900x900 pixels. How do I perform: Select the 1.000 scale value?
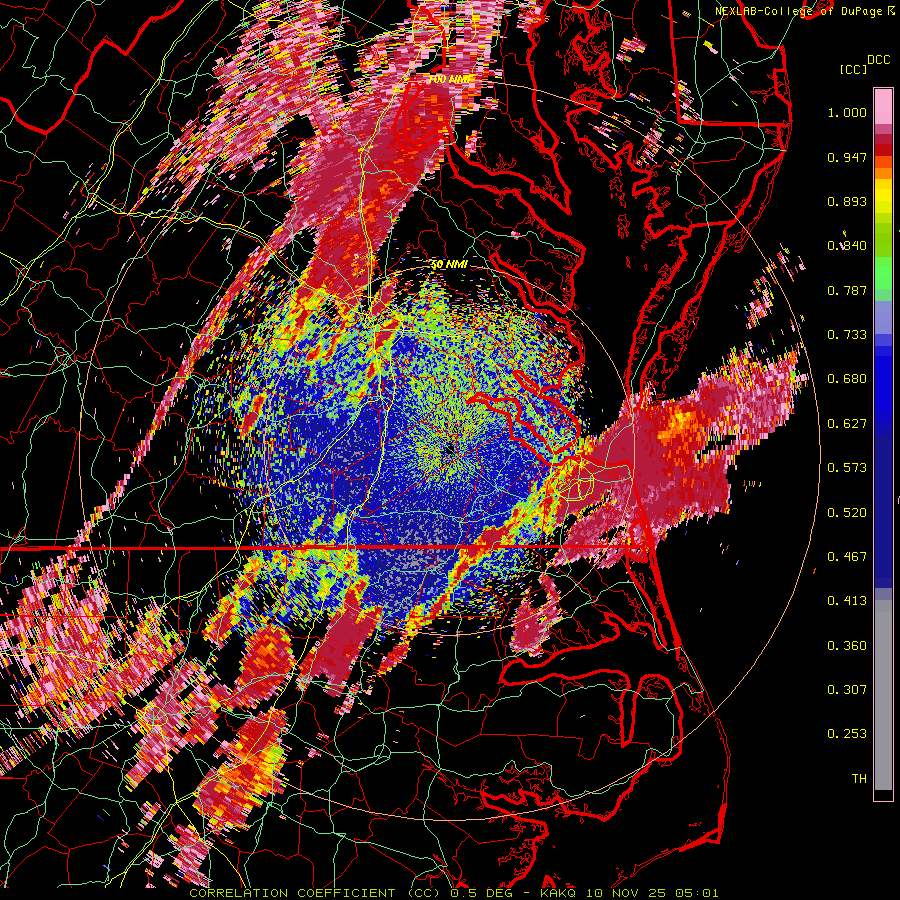point(847,112)
